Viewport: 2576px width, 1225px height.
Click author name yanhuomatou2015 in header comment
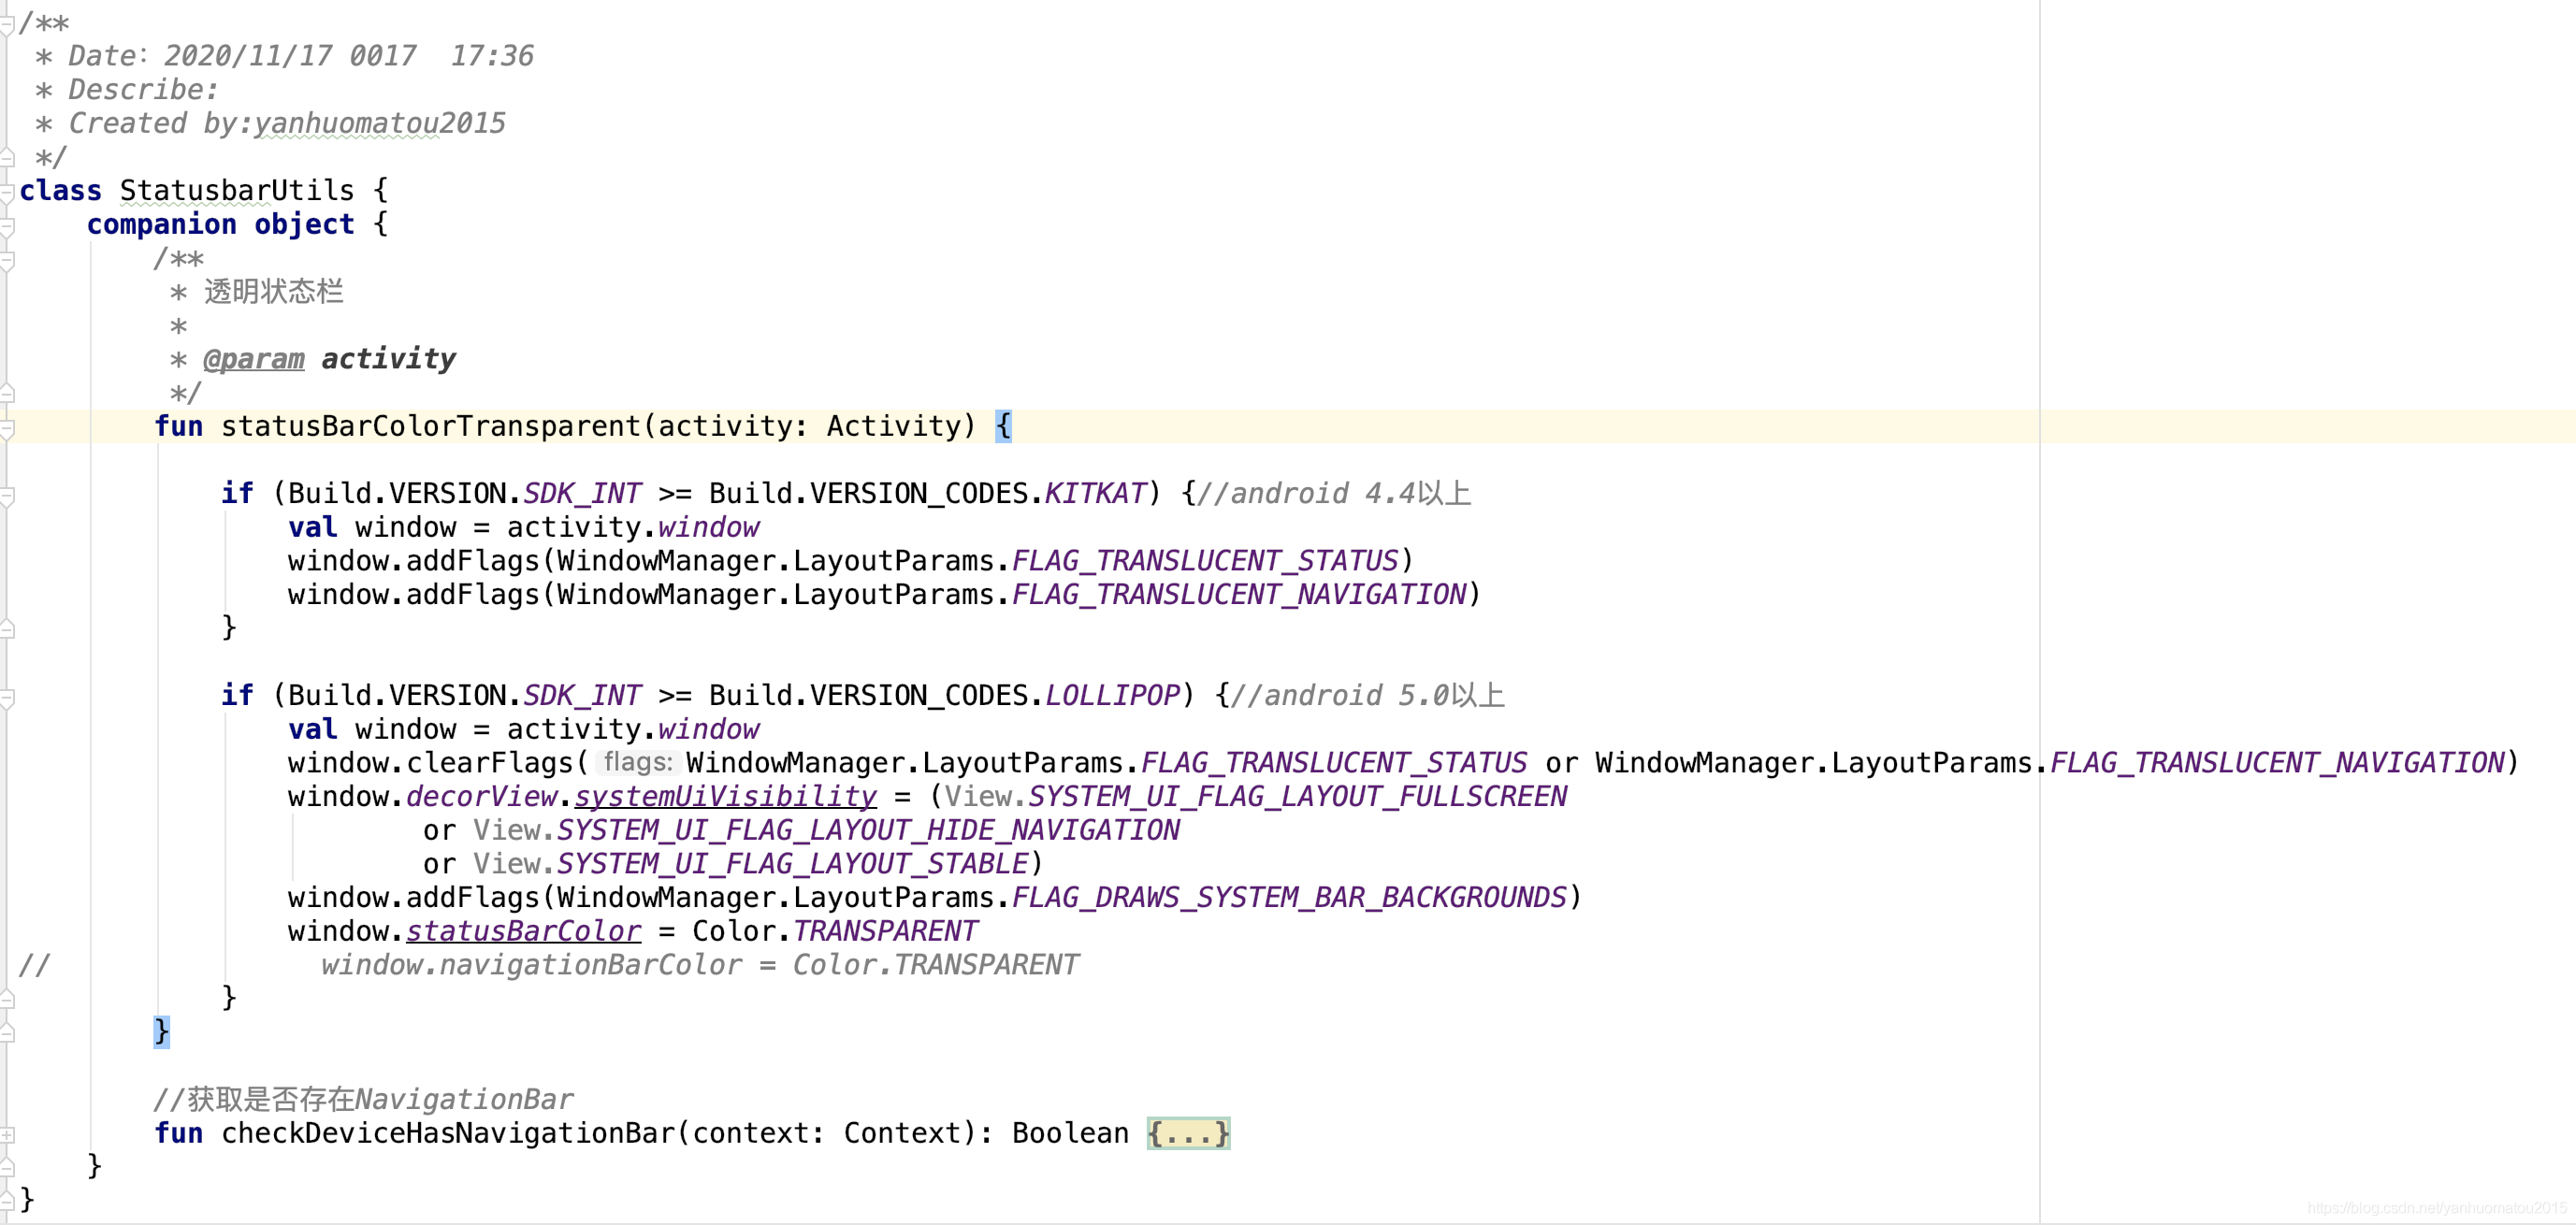coord(379,123)
